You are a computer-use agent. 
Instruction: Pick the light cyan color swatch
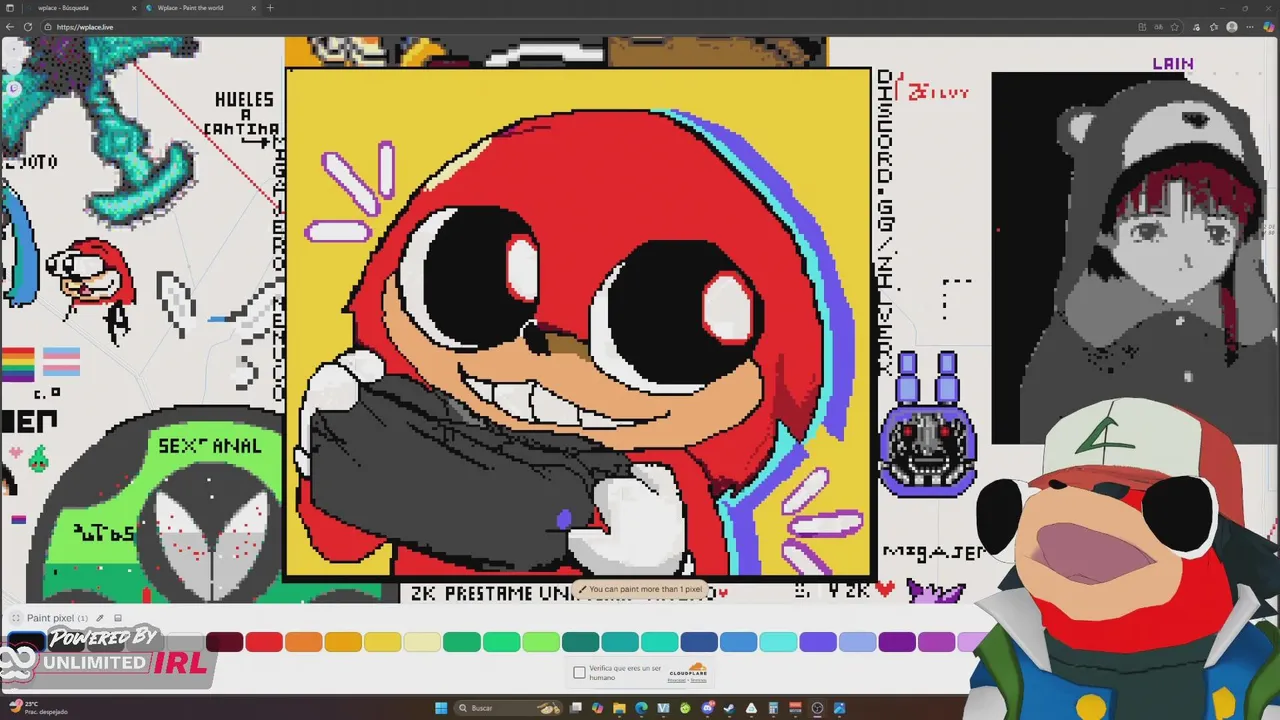778,642
